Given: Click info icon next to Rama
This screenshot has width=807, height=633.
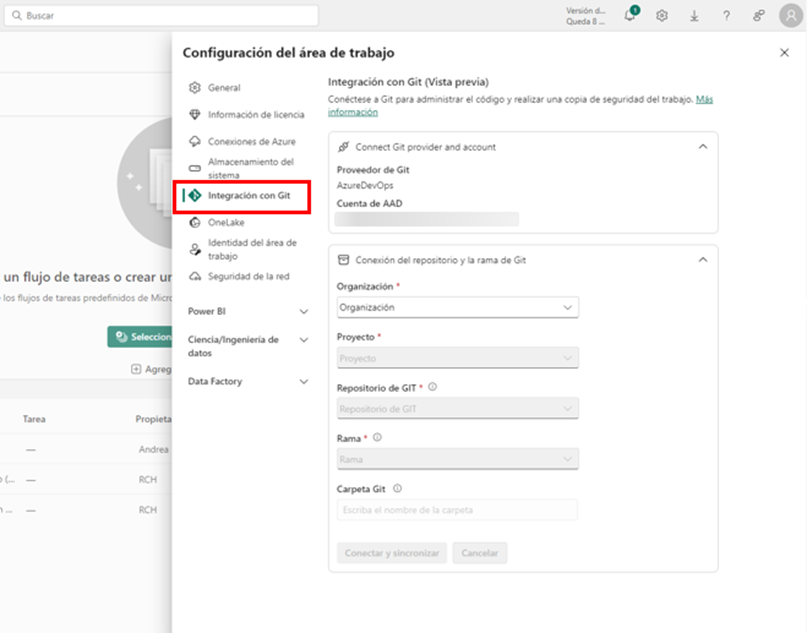Looking at the screenshot, I should click(x=377, y=437).
